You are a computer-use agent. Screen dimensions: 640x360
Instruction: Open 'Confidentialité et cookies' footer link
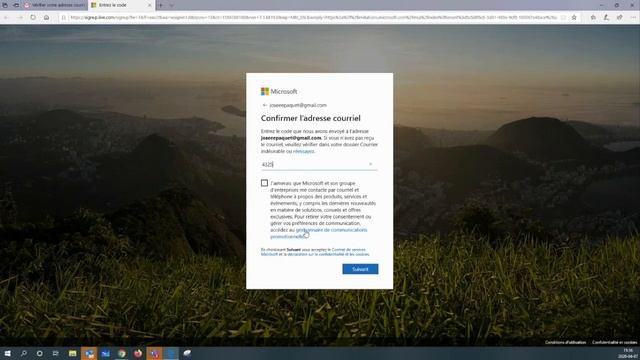click(x=614, y=342)
